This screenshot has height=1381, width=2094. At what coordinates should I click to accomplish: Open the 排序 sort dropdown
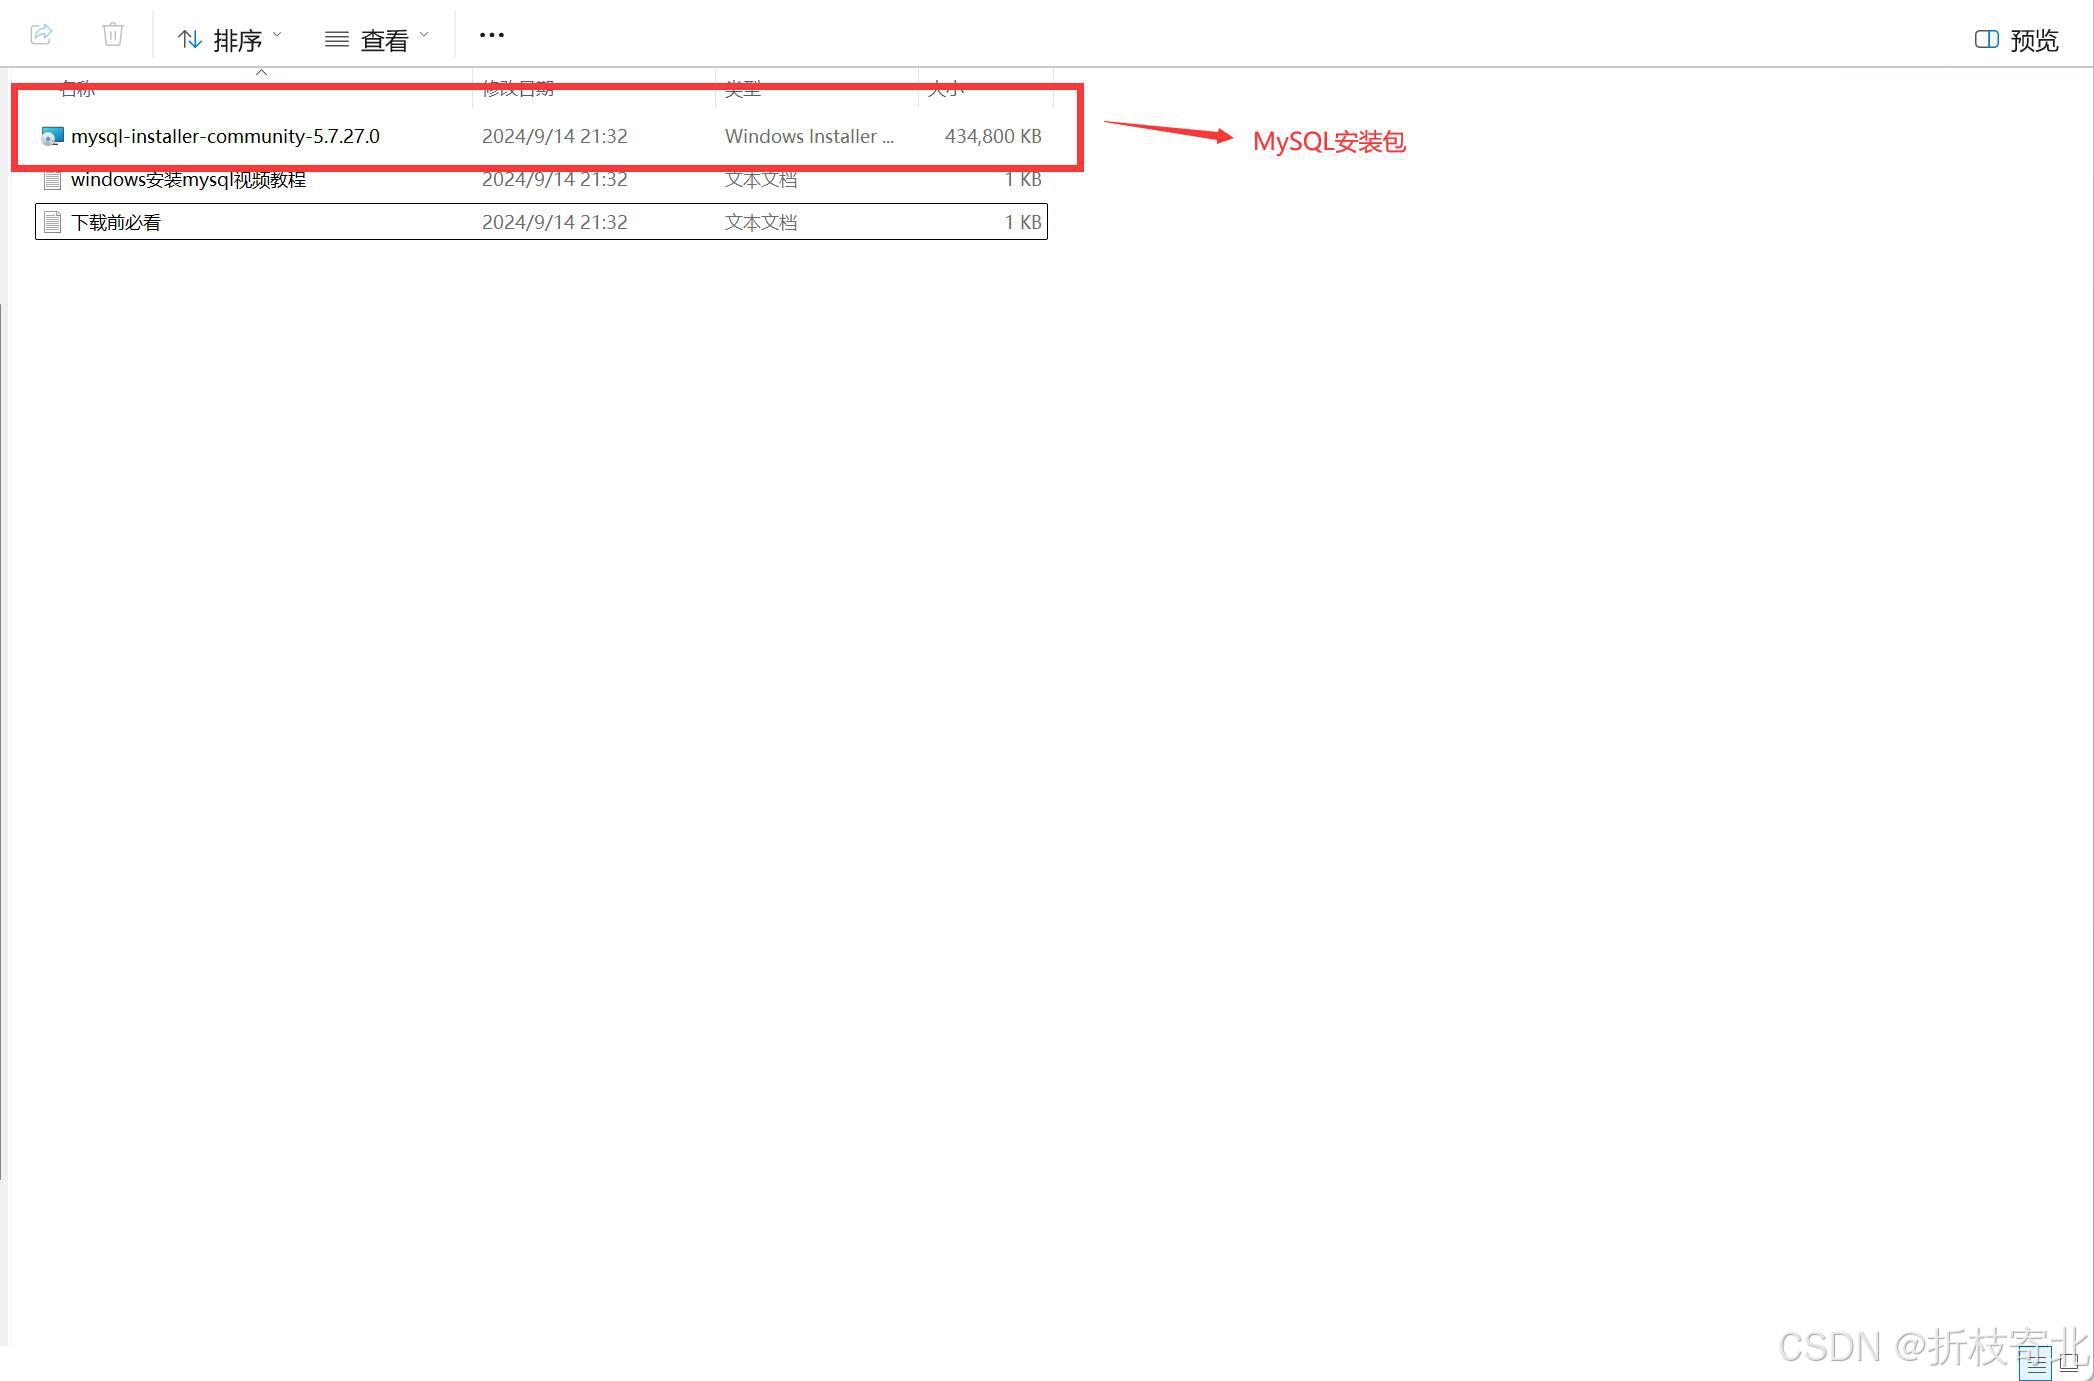(x=230, y=39)
